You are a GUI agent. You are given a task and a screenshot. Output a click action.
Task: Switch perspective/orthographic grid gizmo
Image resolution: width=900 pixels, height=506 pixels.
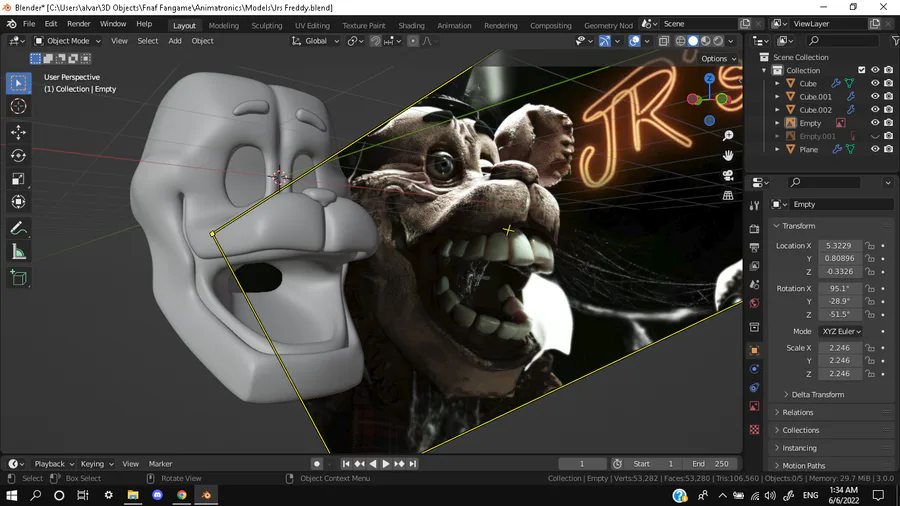[x=728, y=195]
